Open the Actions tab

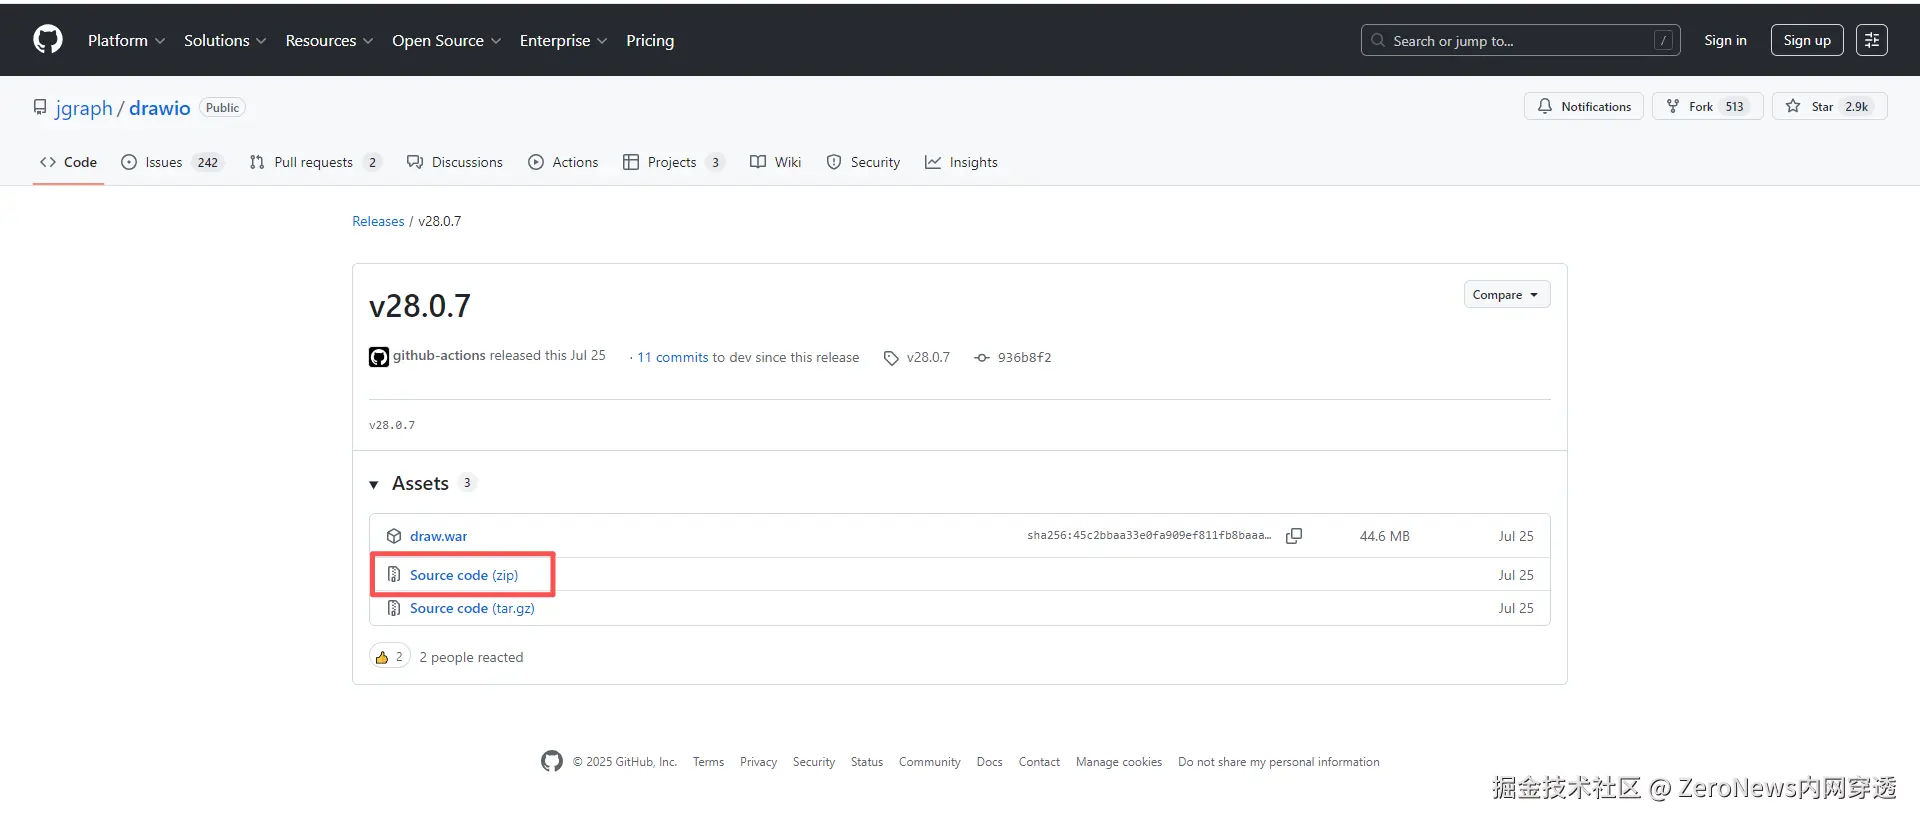[x=563, y=162]
